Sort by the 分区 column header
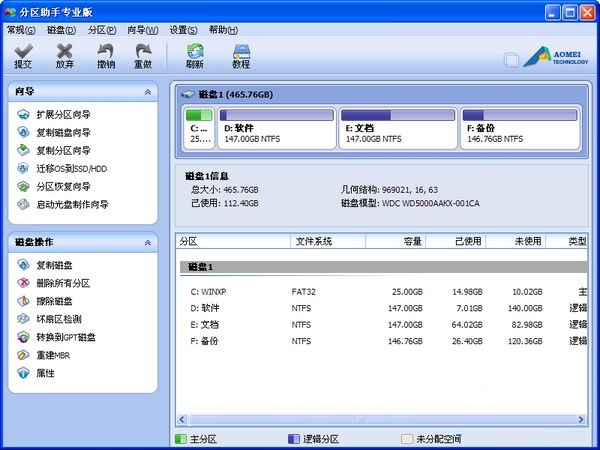The width and height of the screenshot is (600, 450). 233,241
